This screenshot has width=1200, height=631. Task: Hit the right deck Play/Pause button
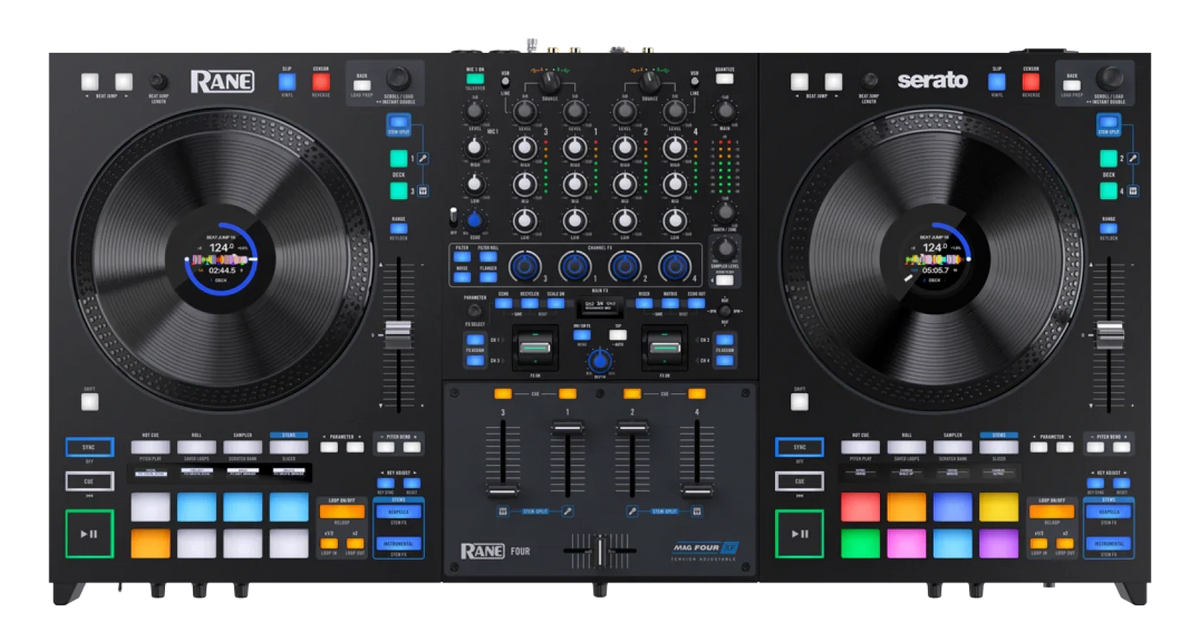(799, 534)
